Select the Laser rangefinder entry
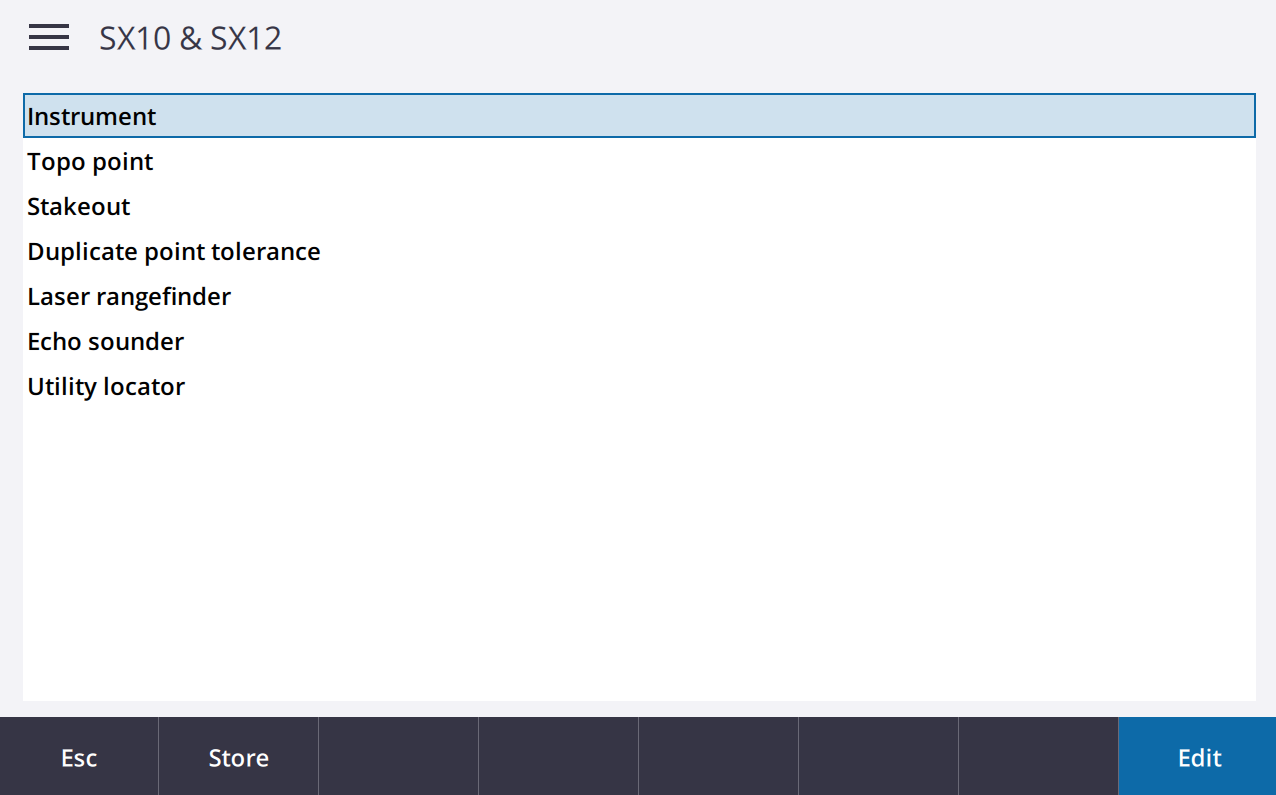This screenshot has height=795, width=1276. [x=639, y=296]
